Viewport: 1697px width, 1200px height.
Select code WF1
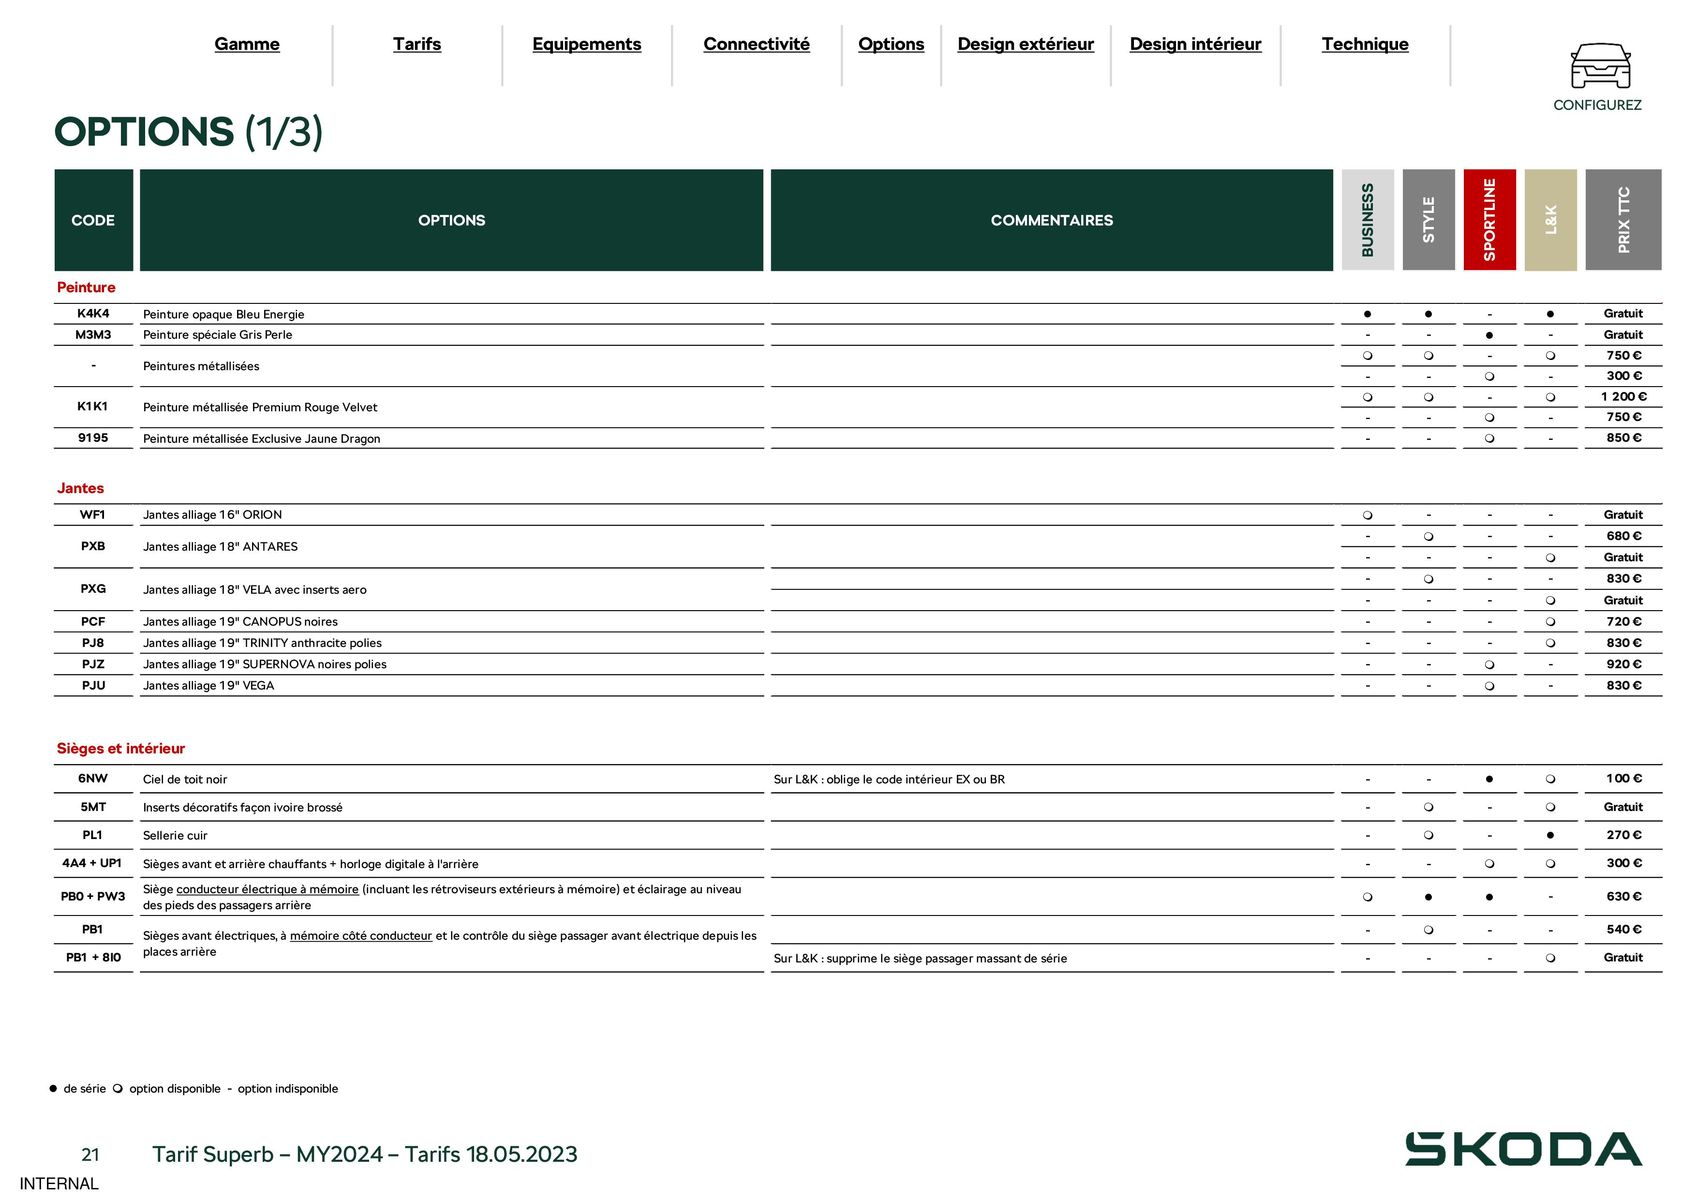[x=93, y=515]
